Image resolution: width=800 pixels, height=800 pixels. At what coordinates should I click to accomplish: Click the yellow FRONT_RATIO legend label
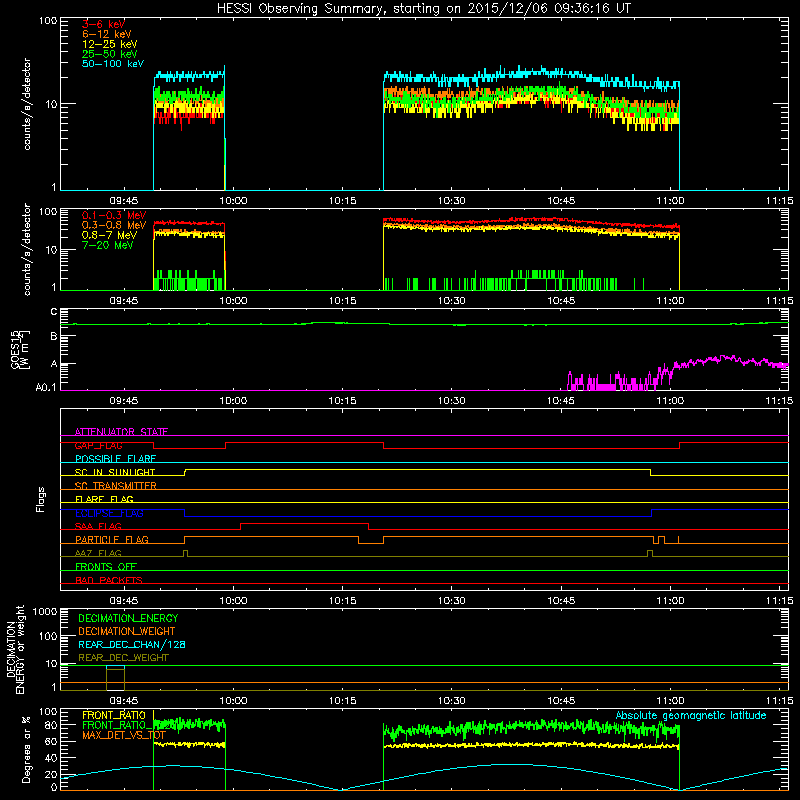pyautogui.click(x=114, y=715)
